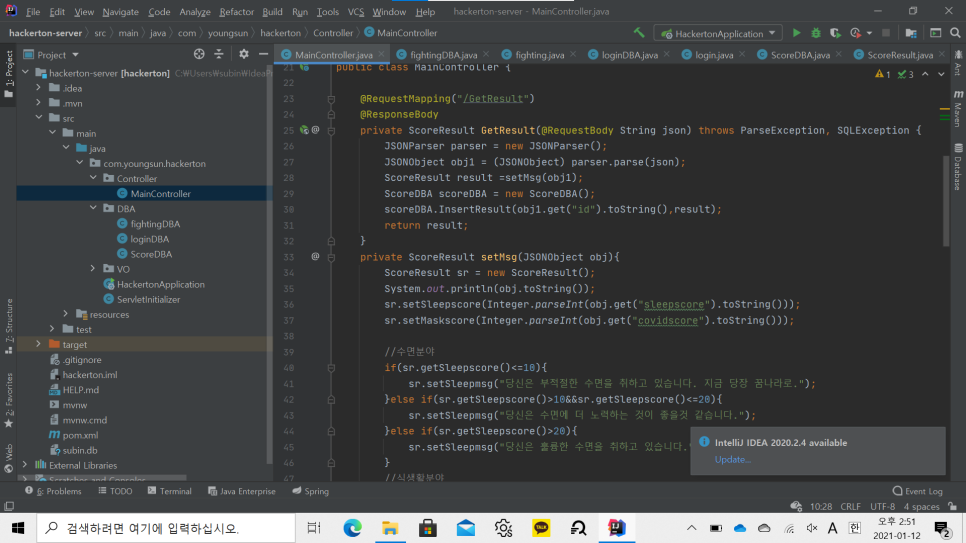Click the 4 spaces indent status
Viewport: 966px width, 543px height.
pos(921,507)
